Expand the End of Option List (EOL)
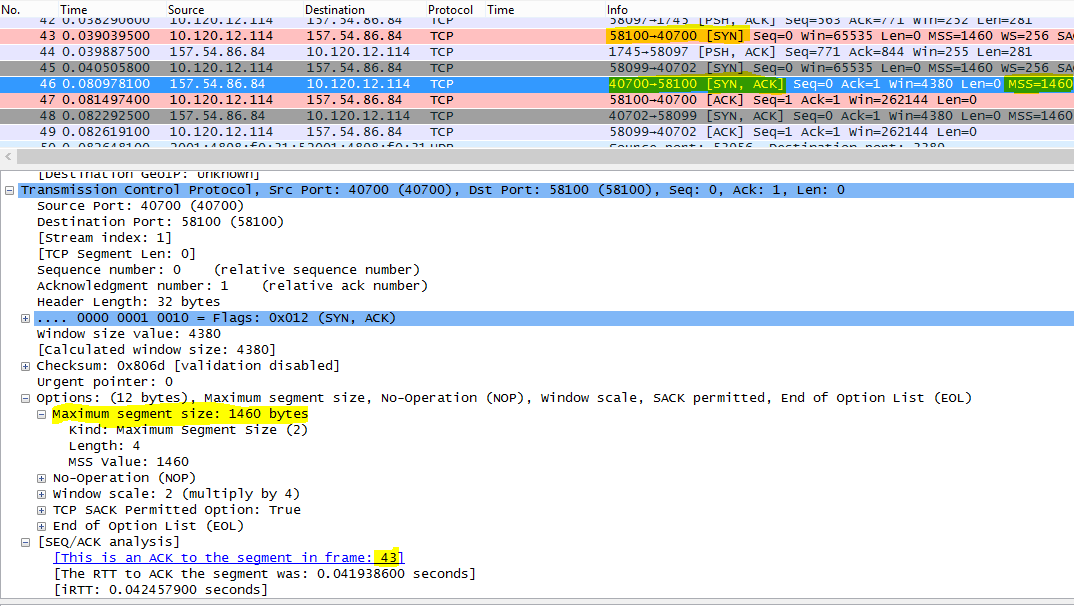1074x606 pixels. tap(41, 525)
